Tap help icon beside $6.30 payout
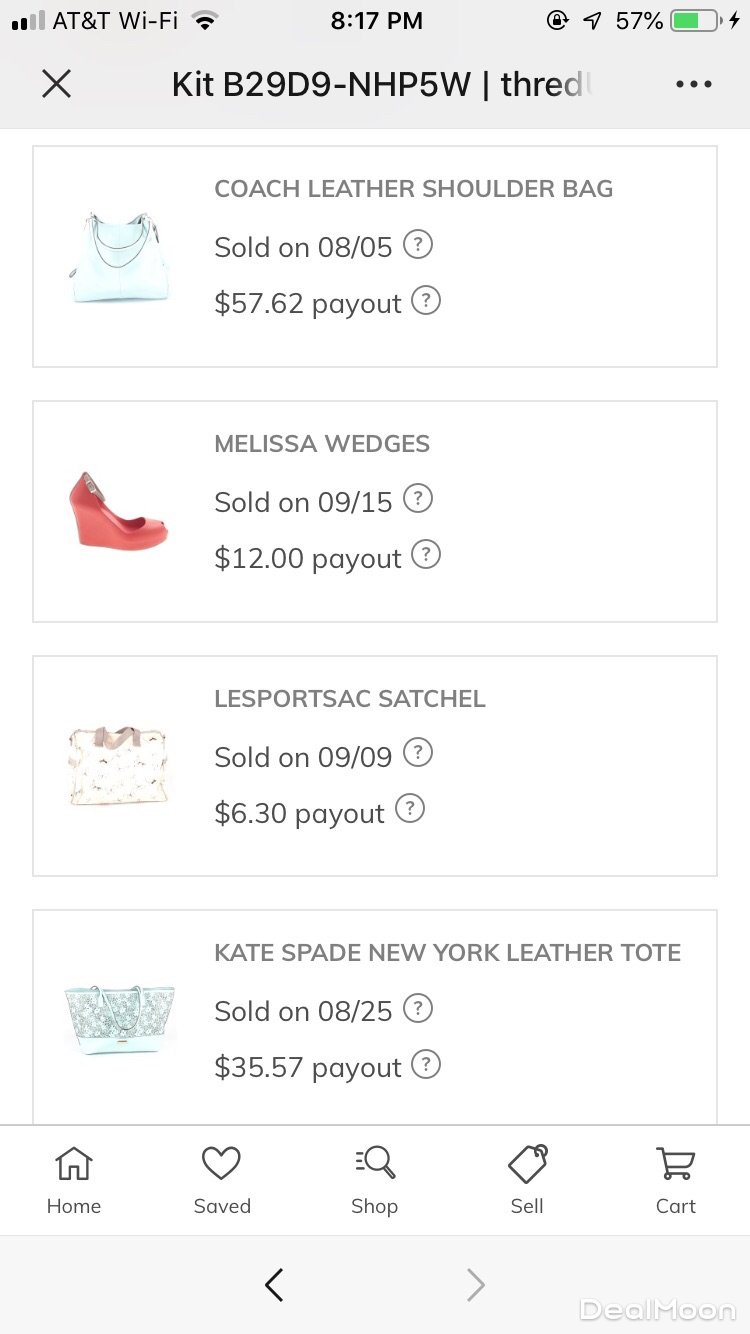750x1334 pixels. tap(410, 810)
